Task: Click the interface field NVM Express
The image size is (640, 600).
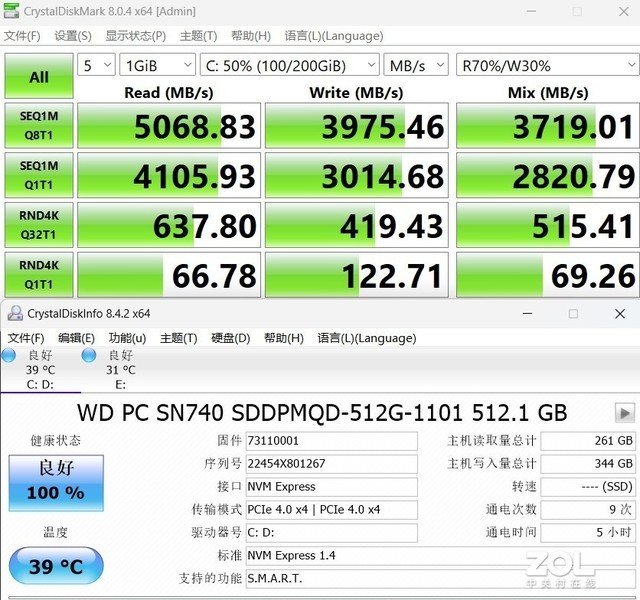Action: [331, 487]
